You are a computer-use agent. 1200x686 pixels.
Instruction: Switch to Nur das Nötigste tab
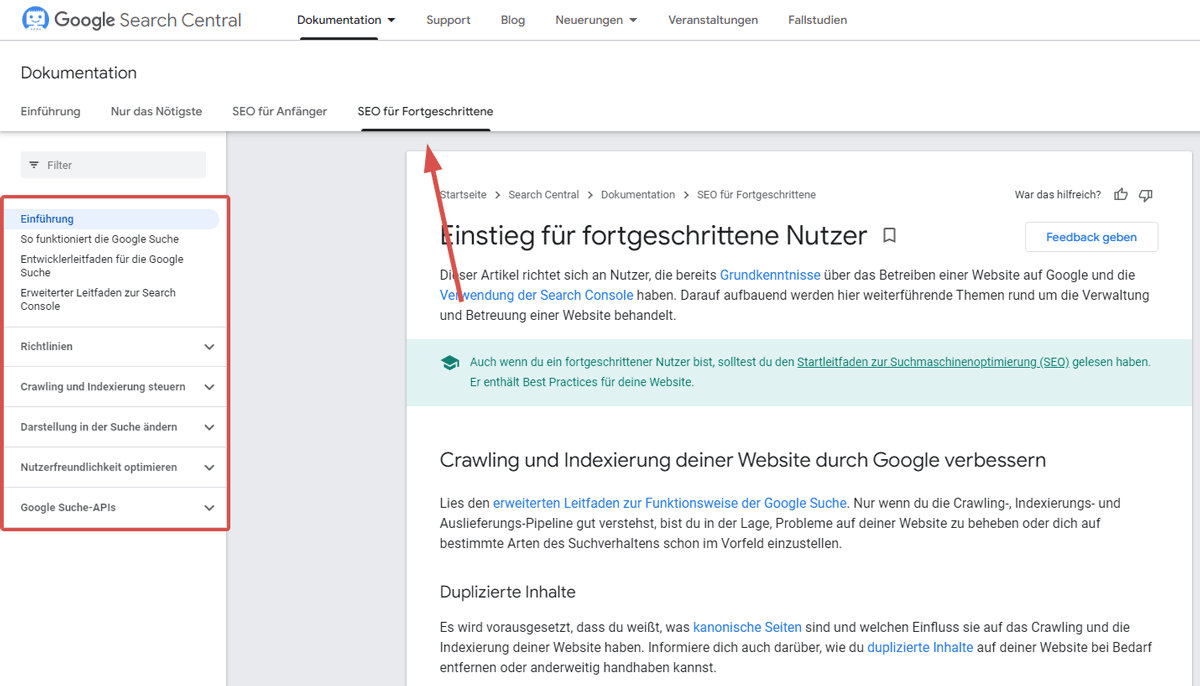click(x=156, y=111)
